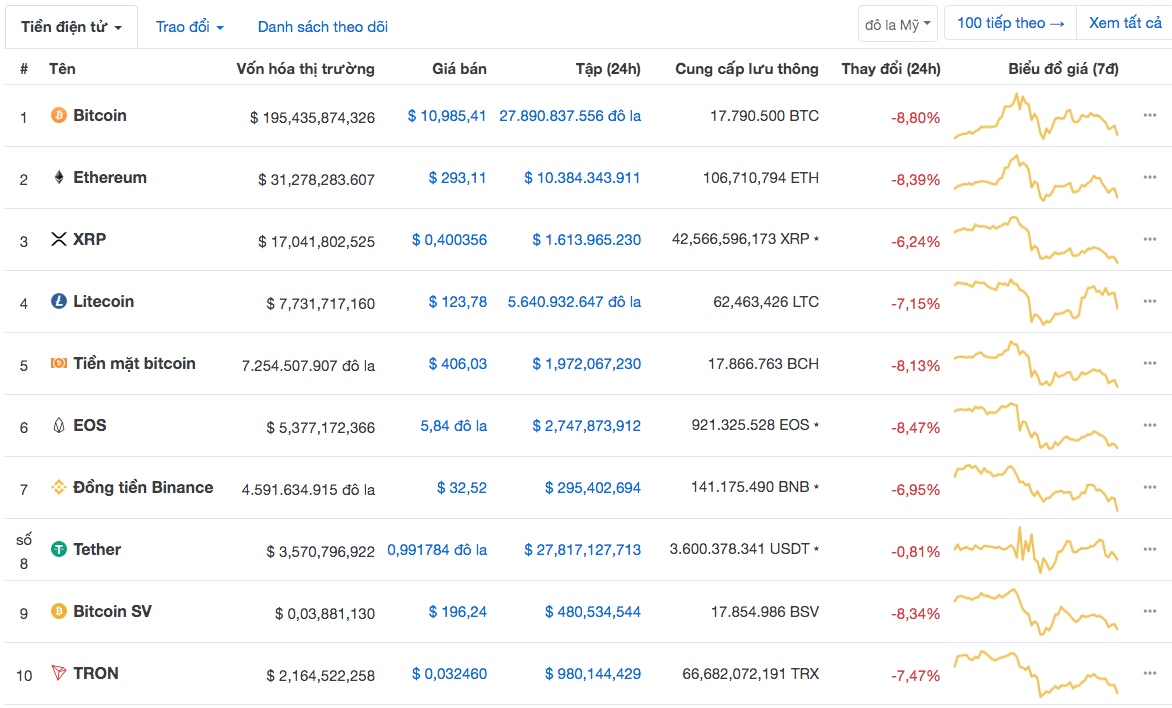Click the 'Xem tất cả' button

pyautogui.click(x=1125, y=23)
